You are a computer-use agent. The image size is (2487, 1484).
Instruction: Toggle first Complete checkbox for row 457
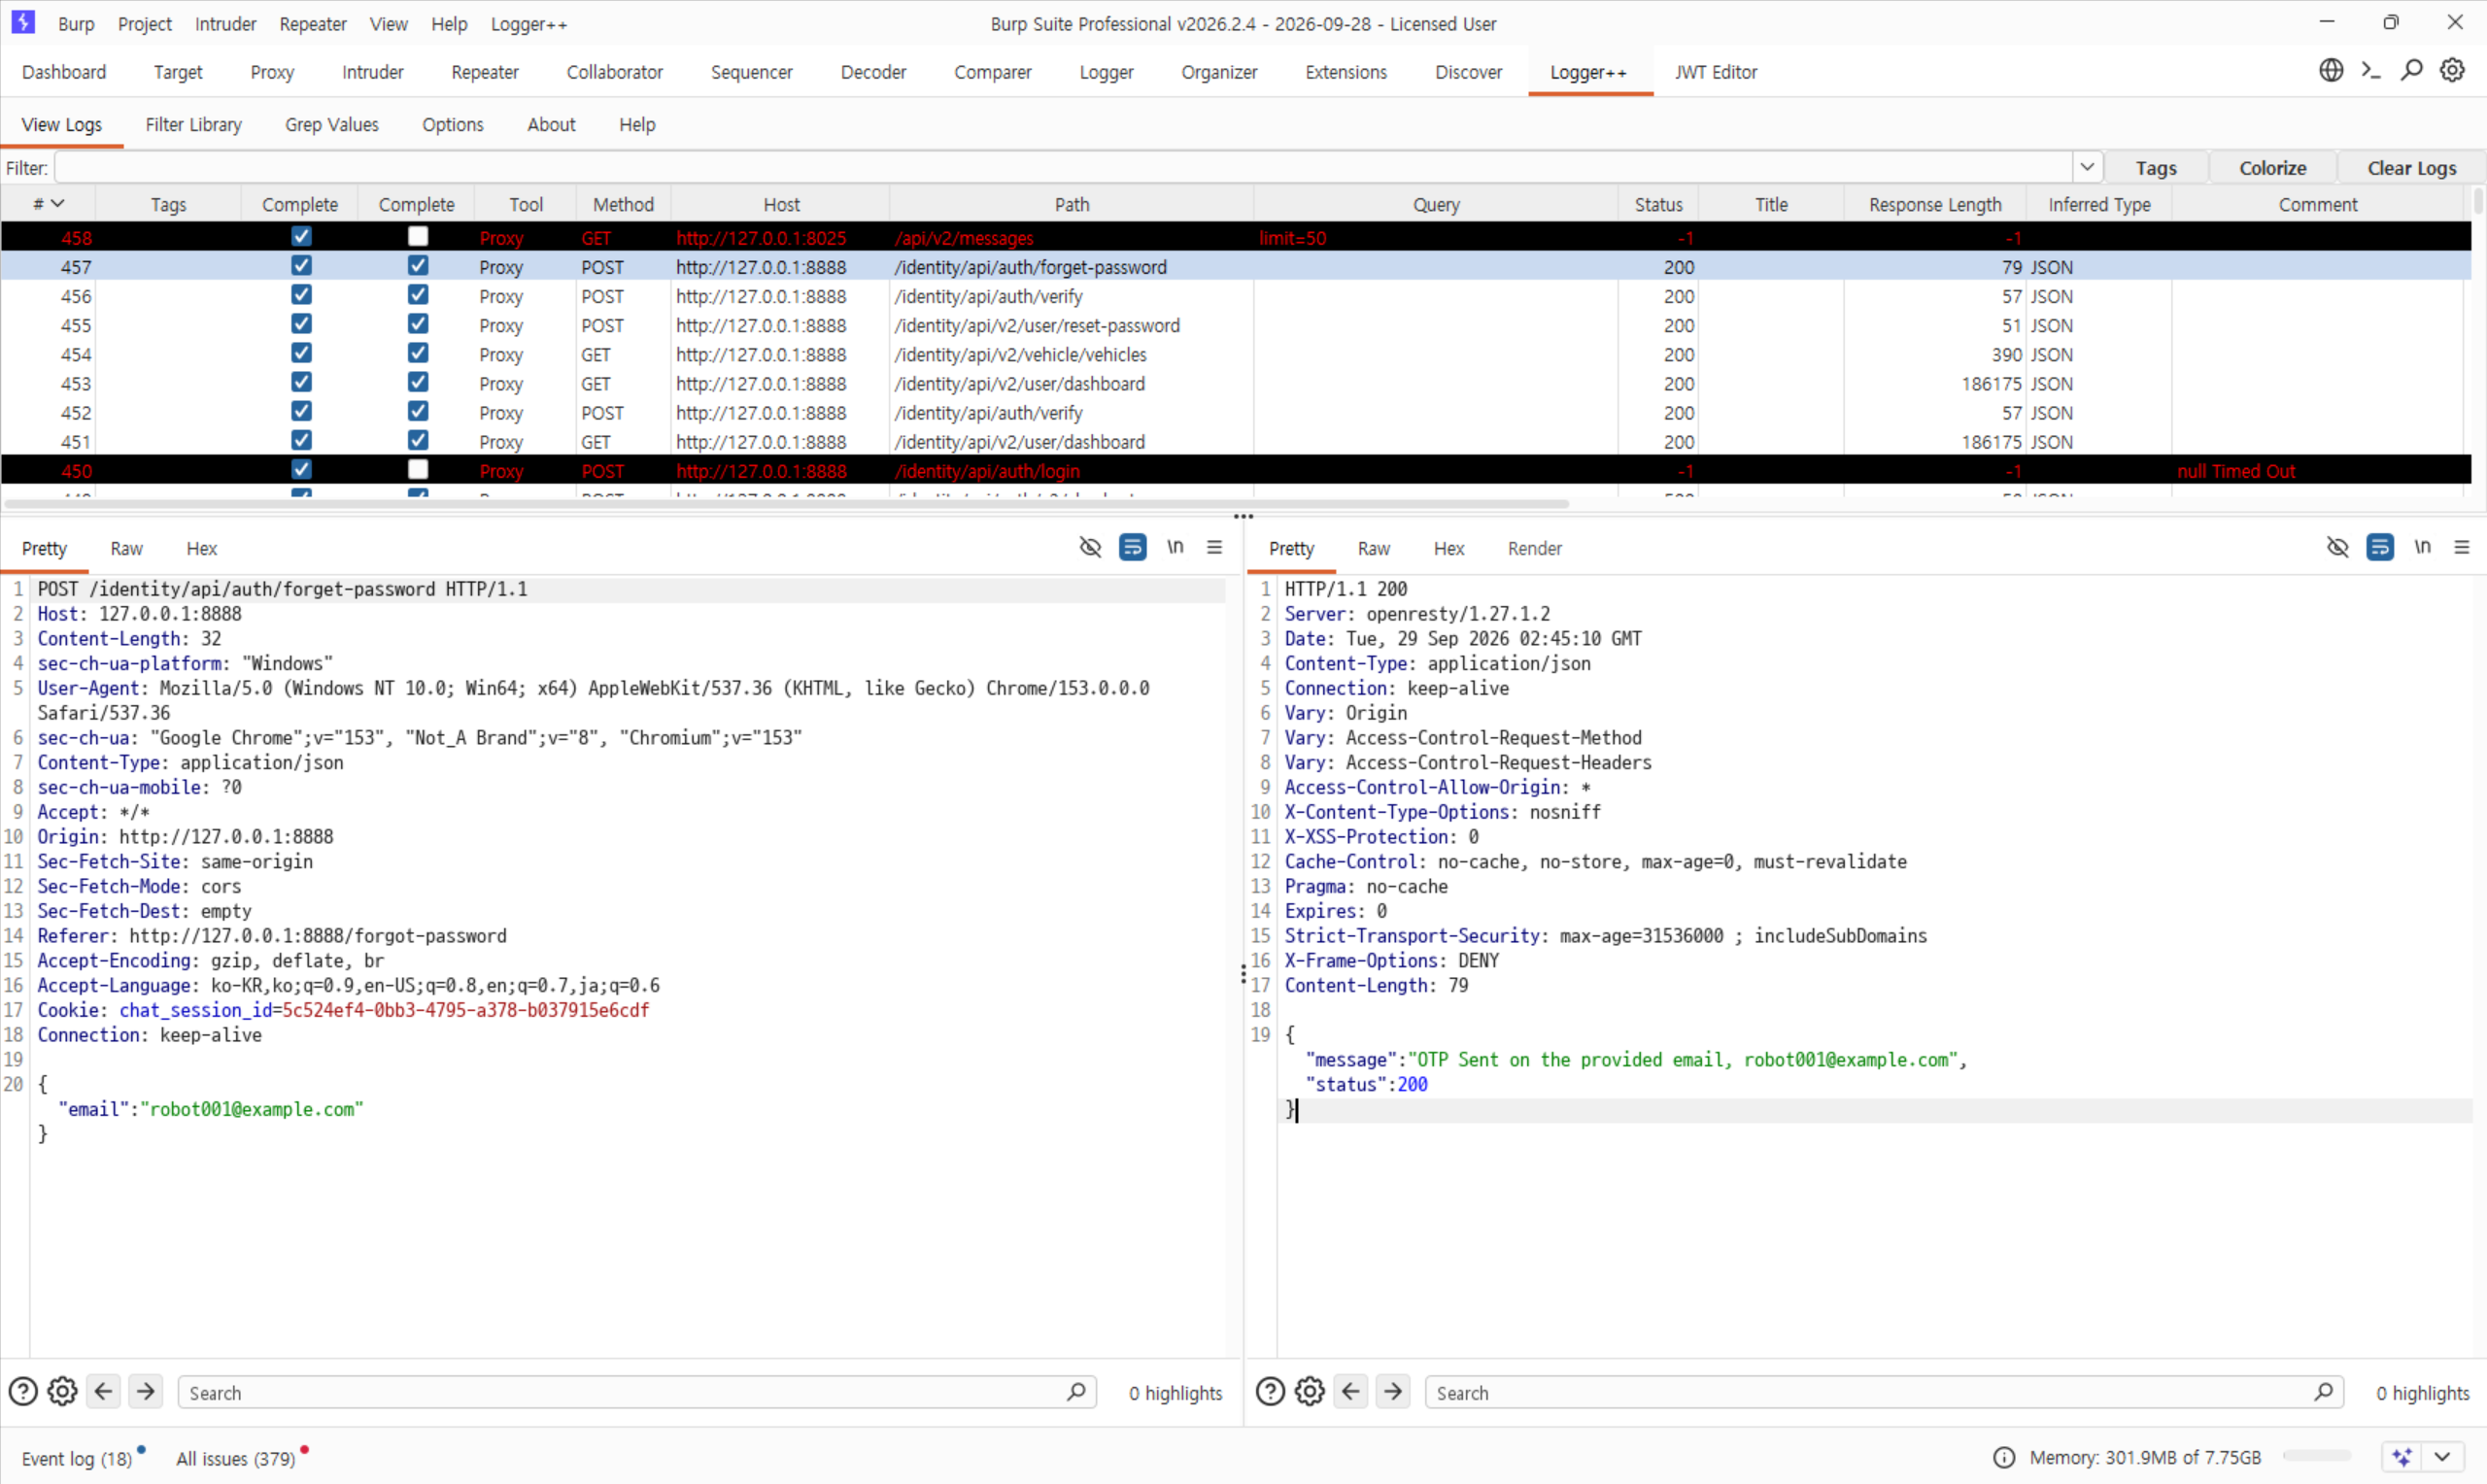click(301, 265)
